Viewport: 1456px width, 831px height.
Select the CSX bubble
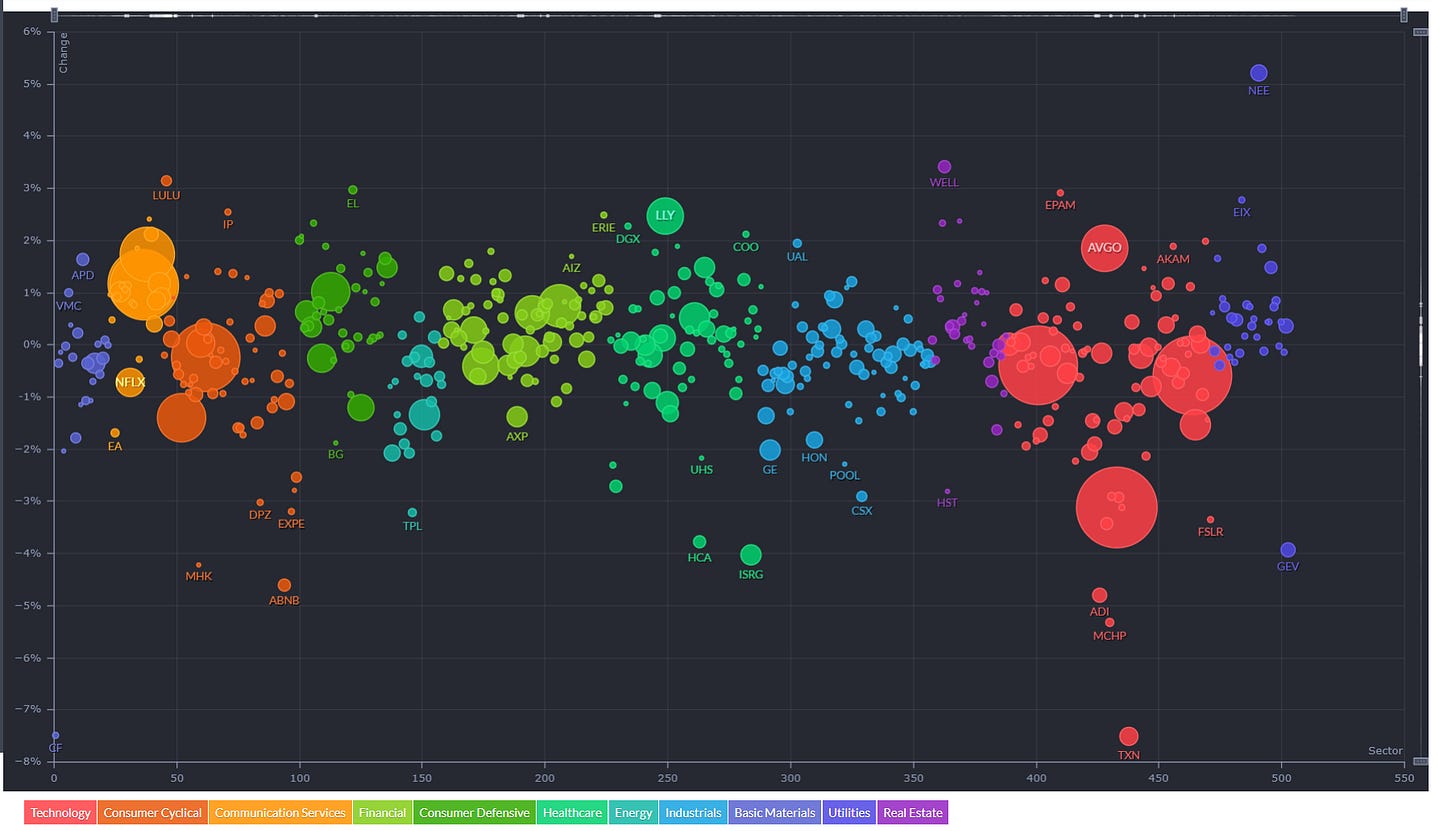(x=862, y=496)
